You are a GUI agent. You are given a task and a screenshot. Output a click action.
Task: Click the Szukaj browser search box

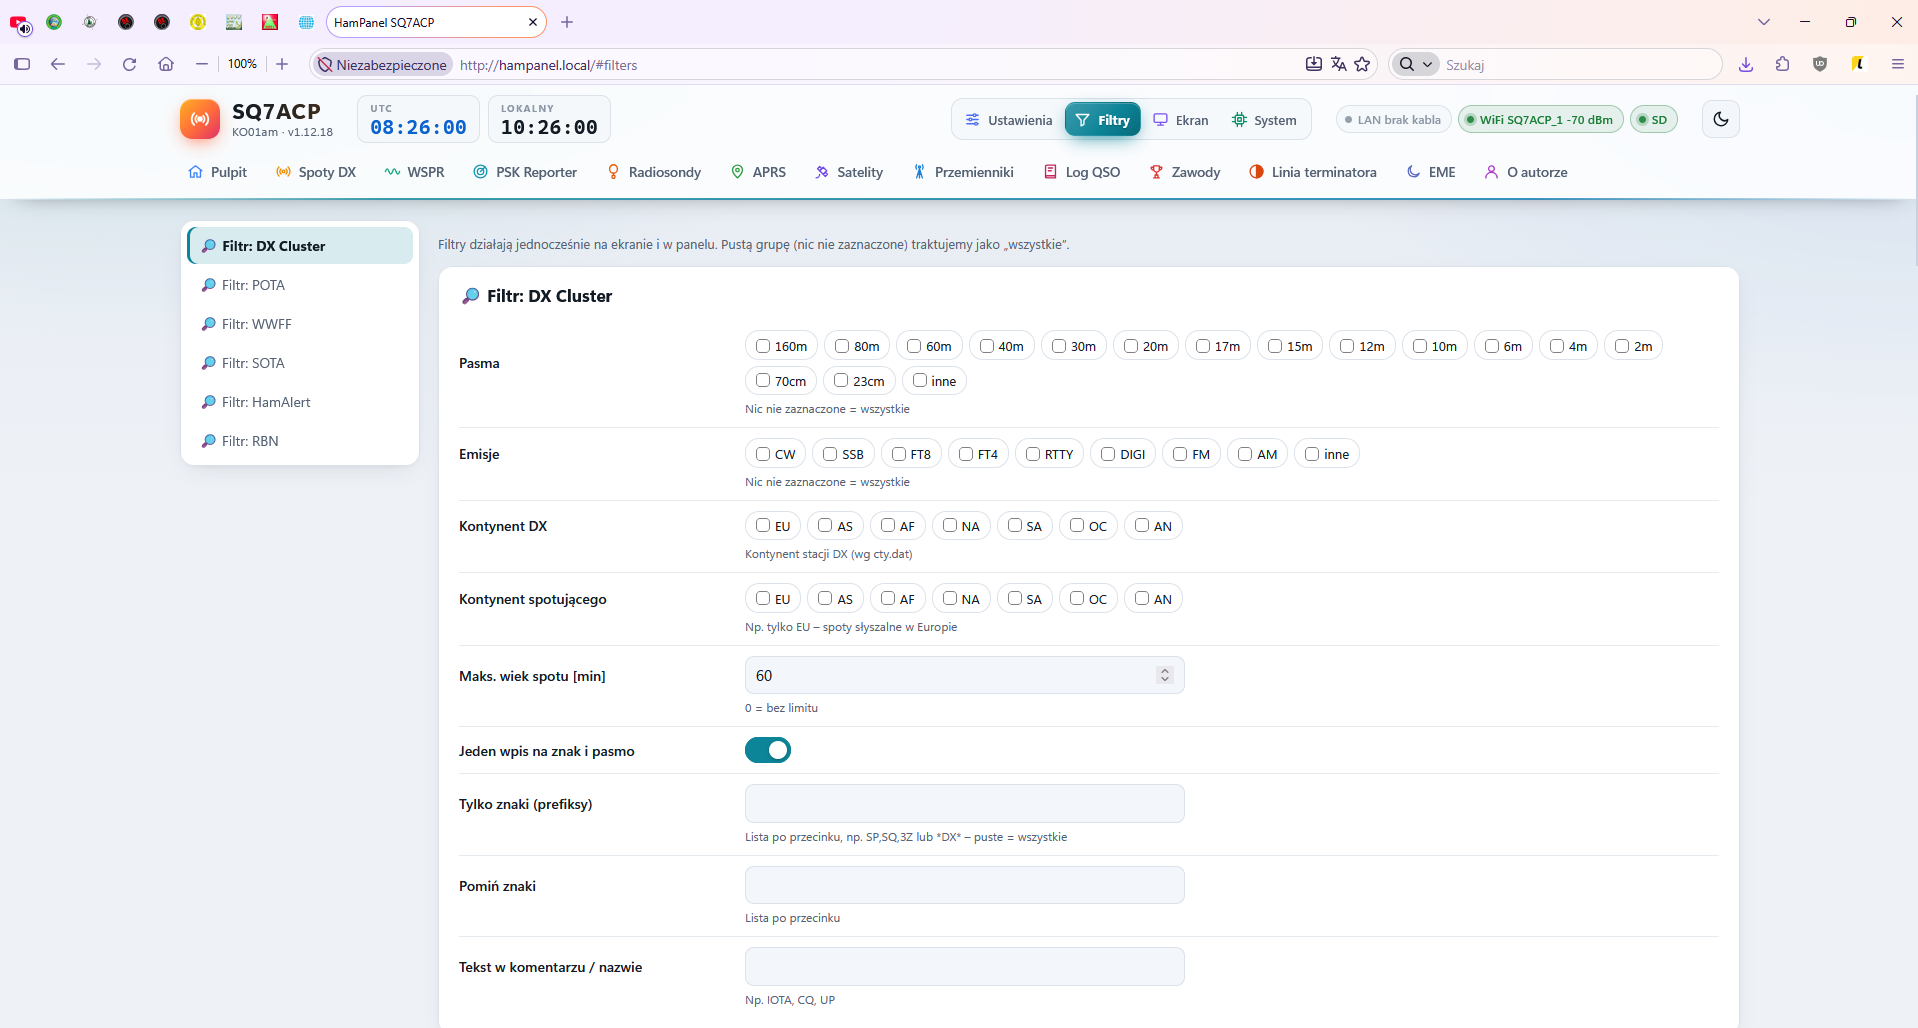[x=1578, y=65]
